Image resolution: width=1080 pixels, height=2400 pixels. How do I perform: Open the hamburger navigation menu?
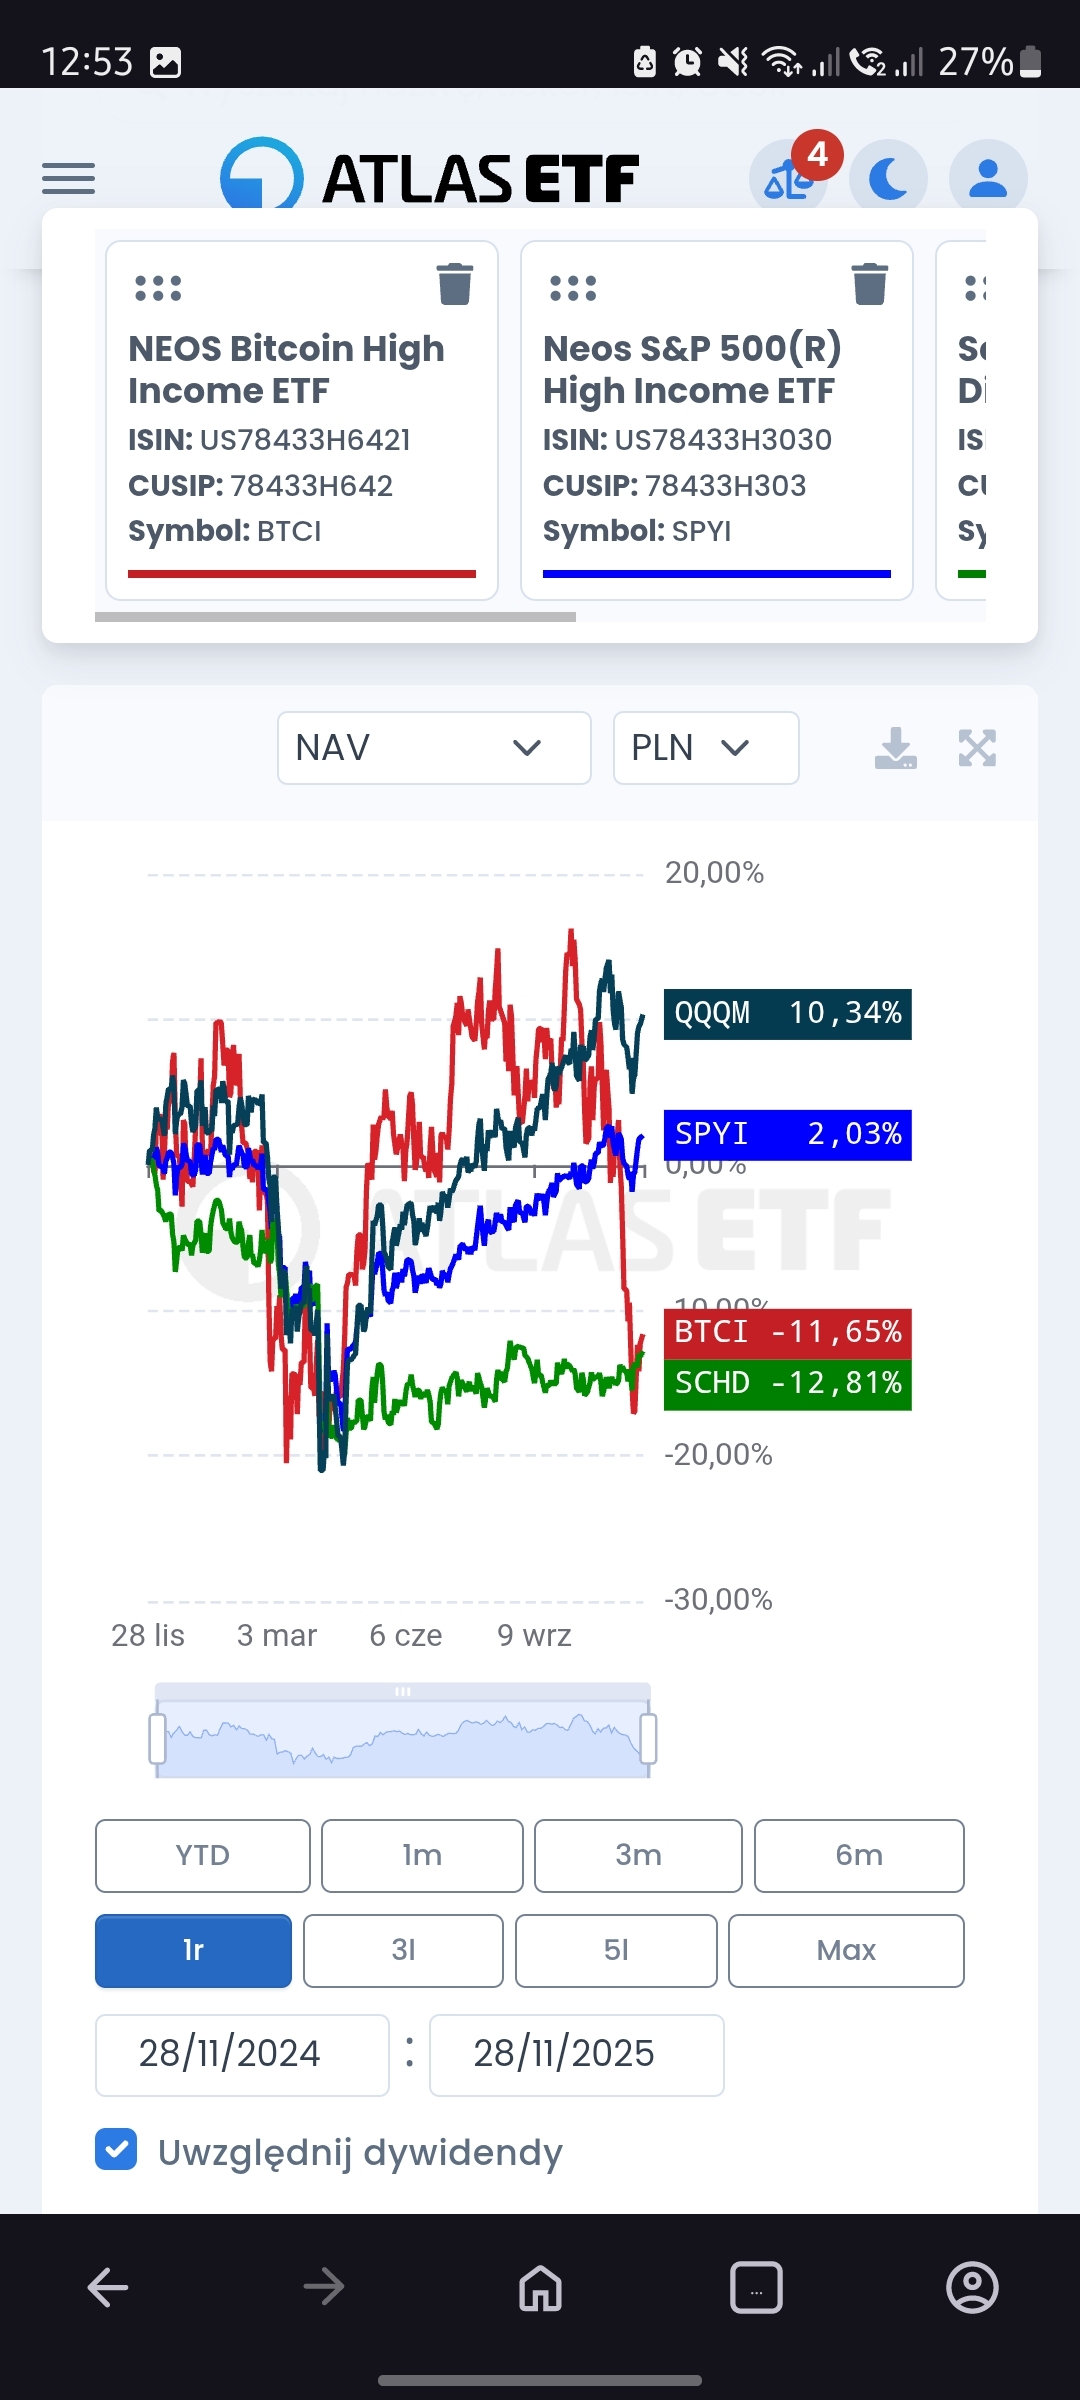point(68,179)
